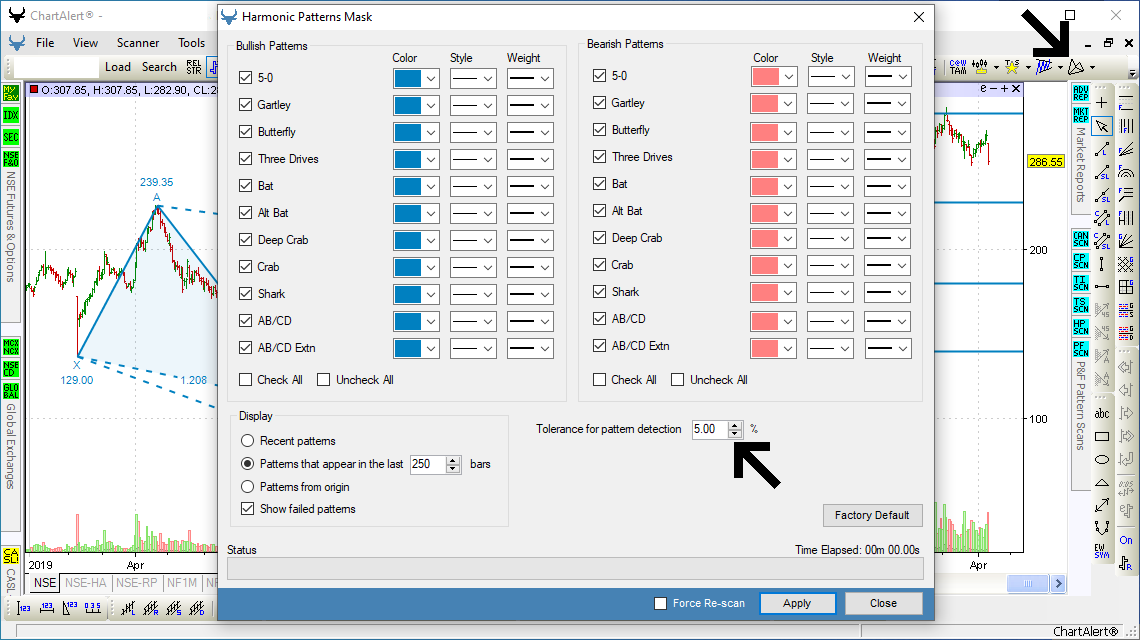Open Color dropdown for Bullish Three Drives
The width and height of the screenshot is (1140, 640).
[416, 159]
